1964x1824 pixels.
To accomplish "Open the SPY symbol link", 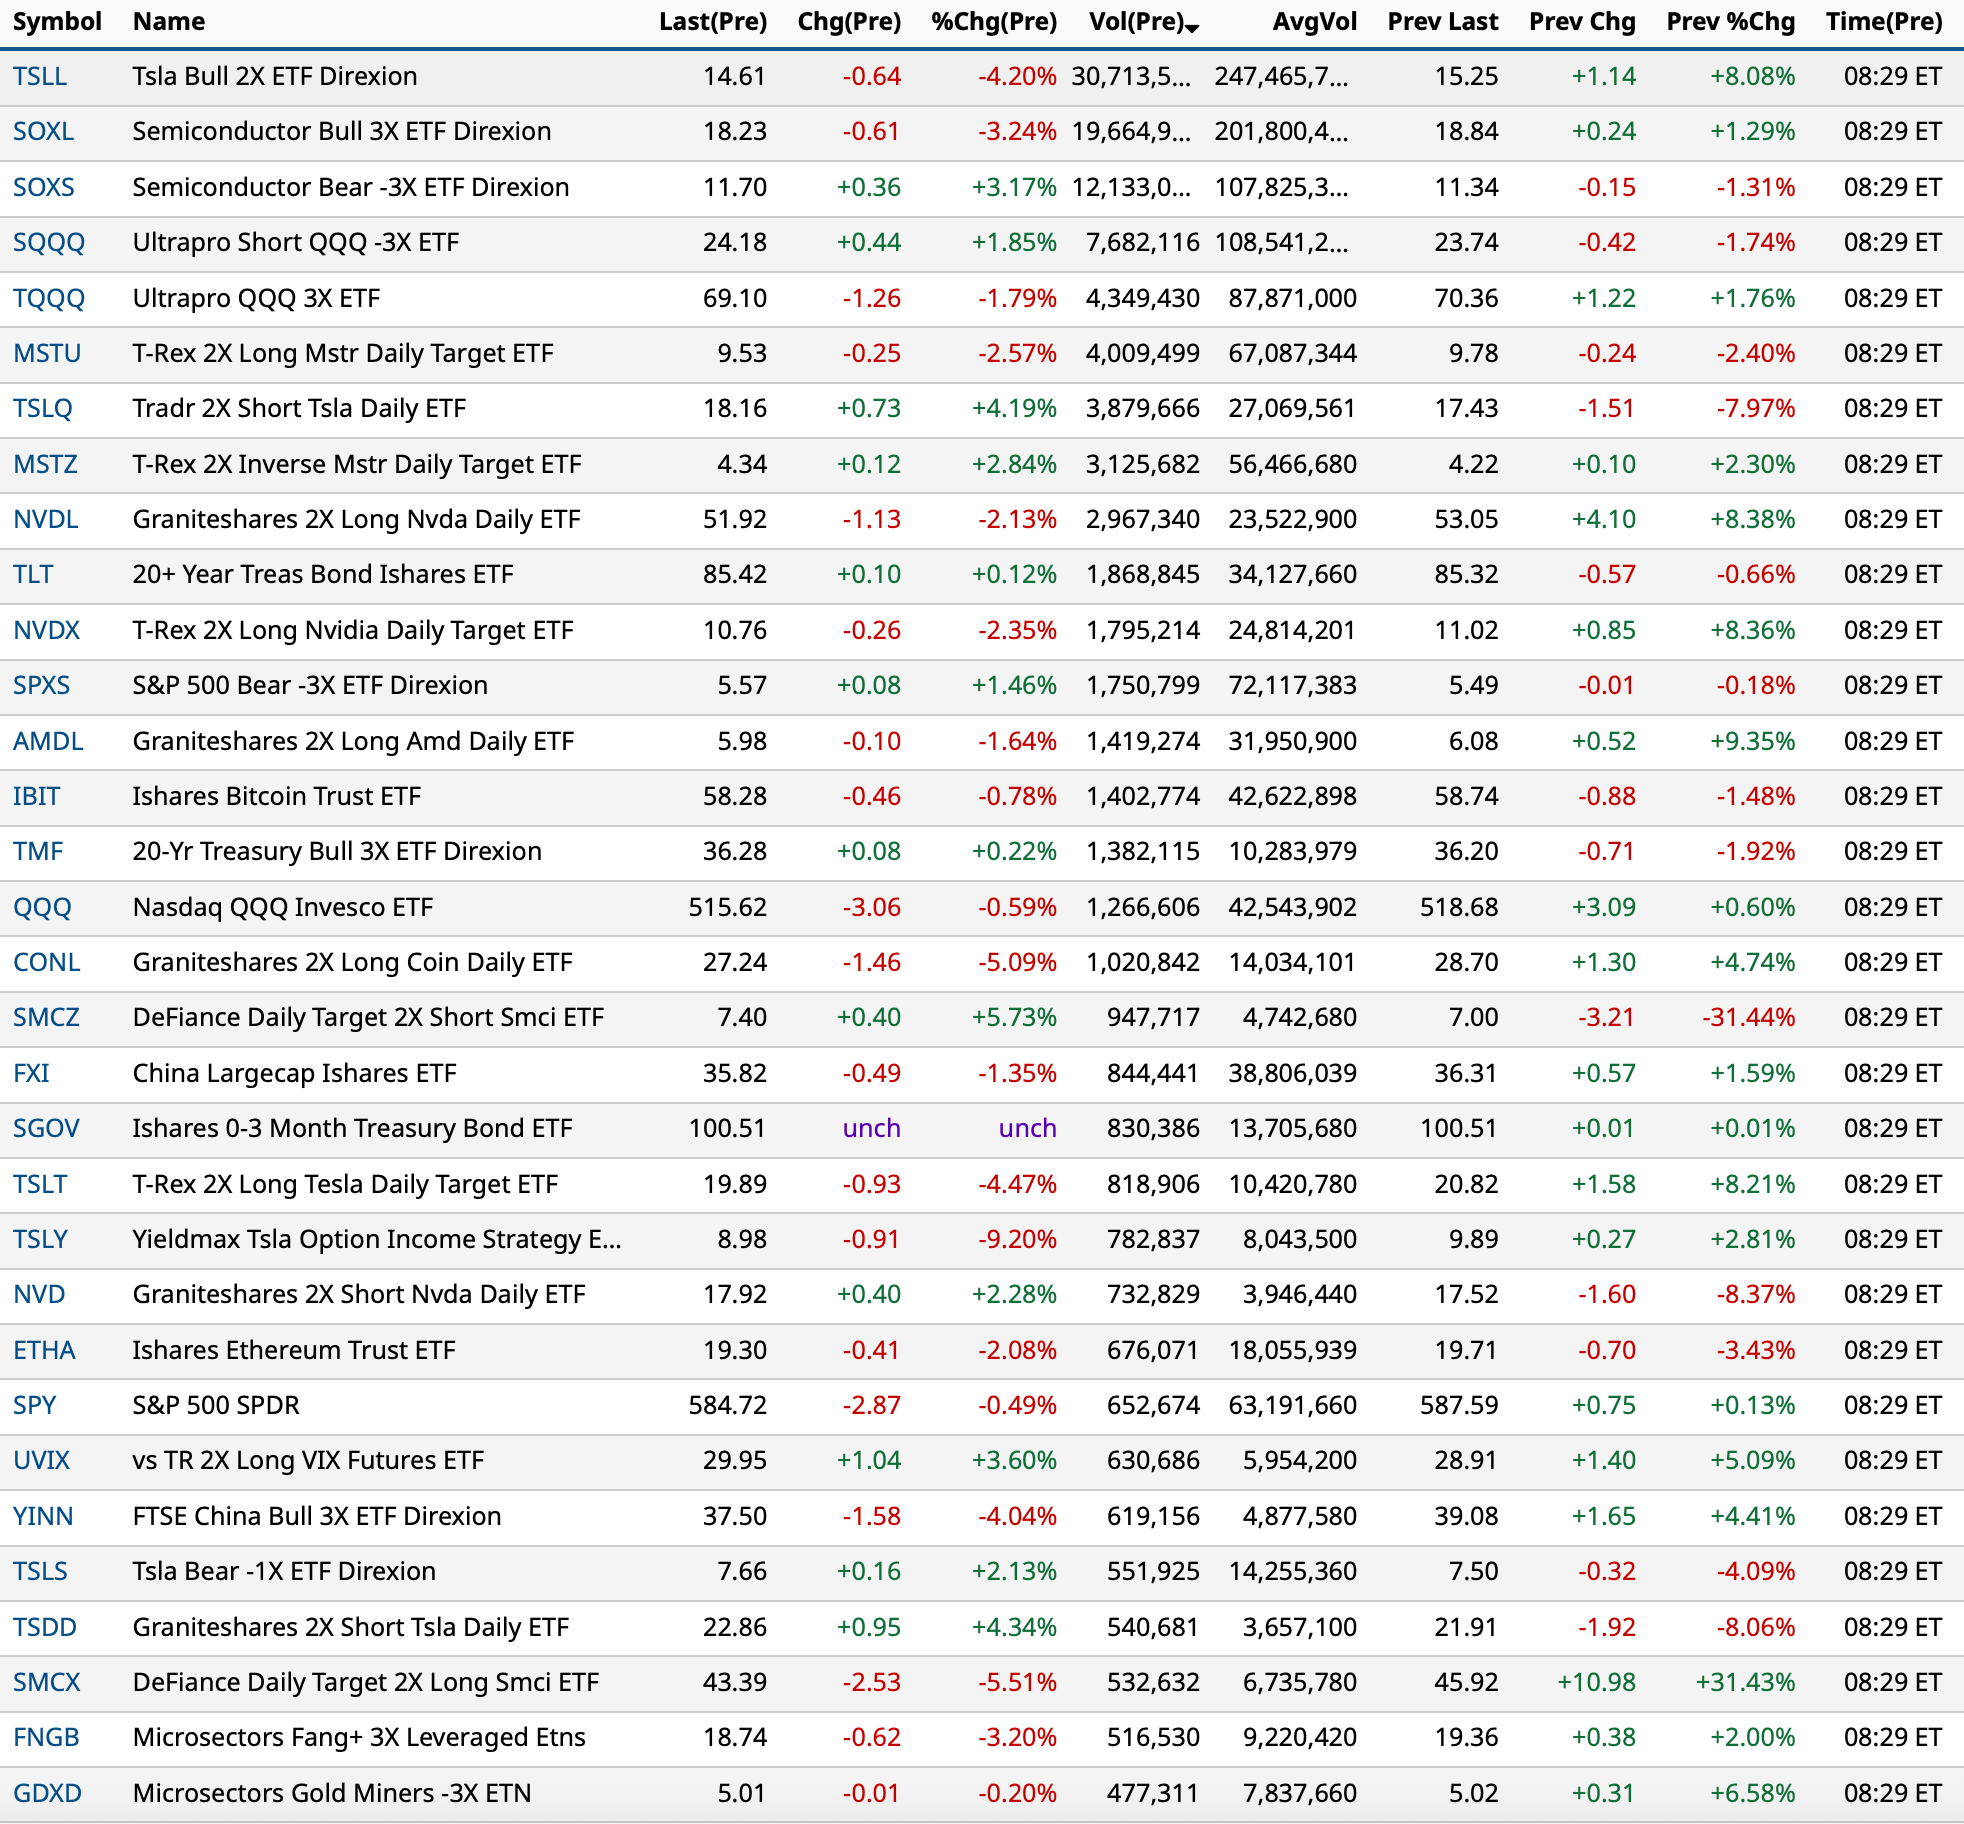I will (34, 1406).
